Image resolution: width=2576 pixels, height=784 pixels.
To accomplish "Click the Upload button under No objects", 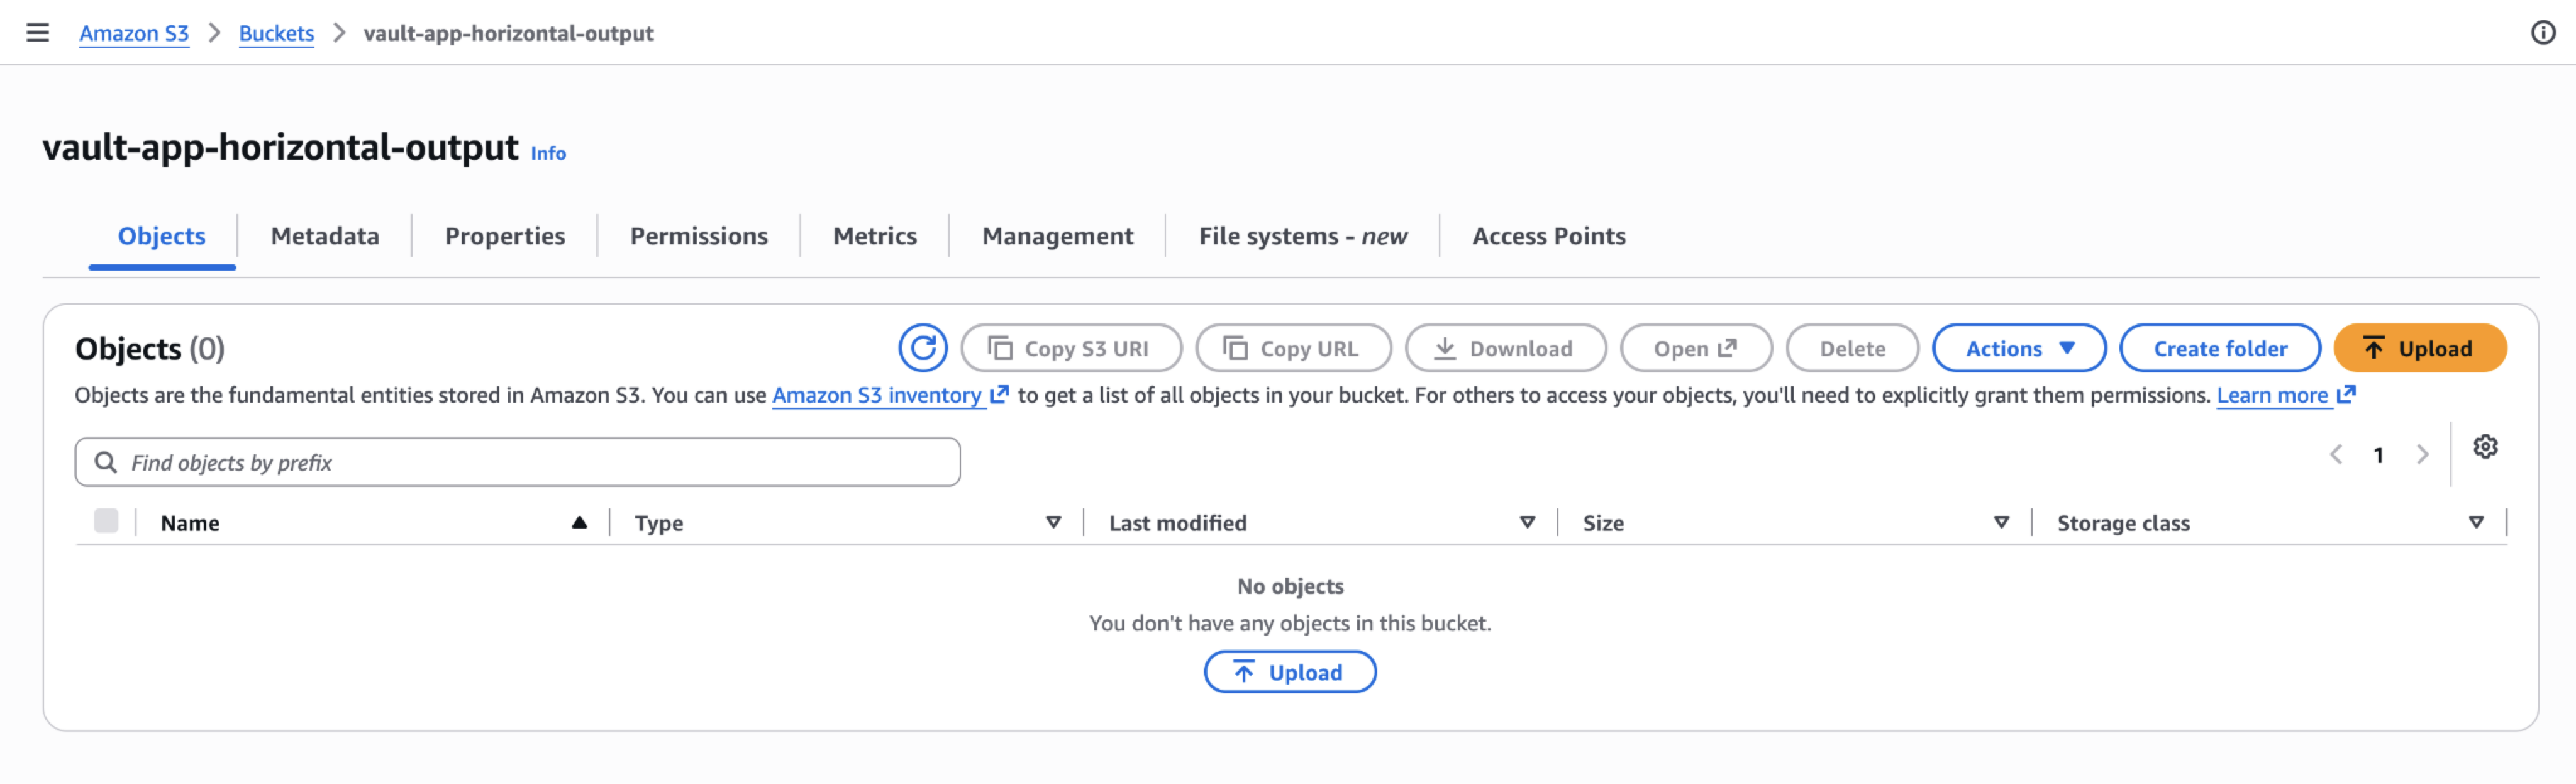I will click(x=1290, y=672).
